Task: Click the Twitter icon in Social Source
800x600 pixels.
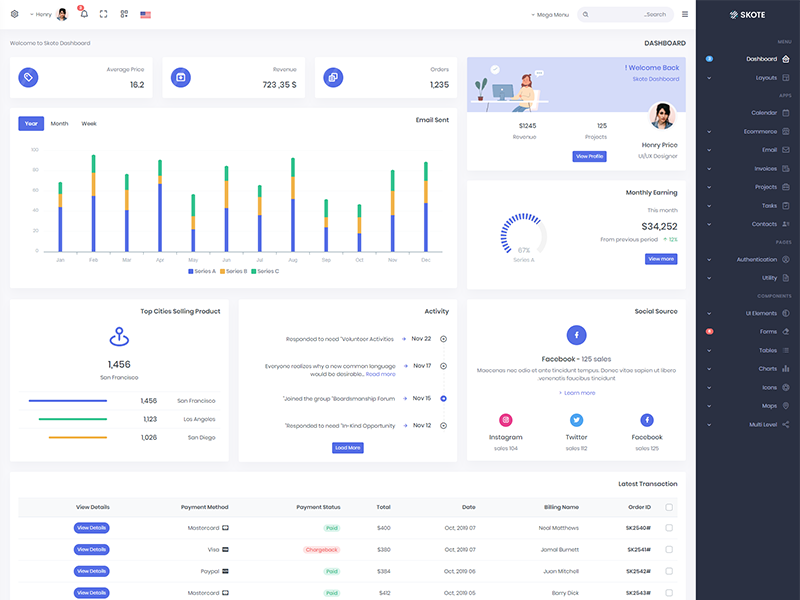Action: pos(576,420)
